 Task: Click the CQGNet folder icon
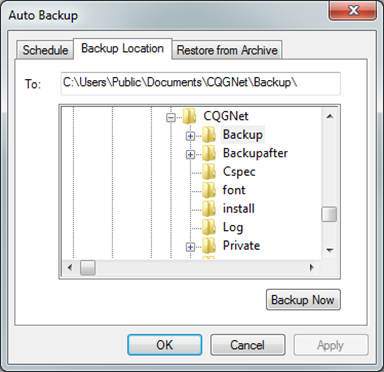(x=190, y=116)
